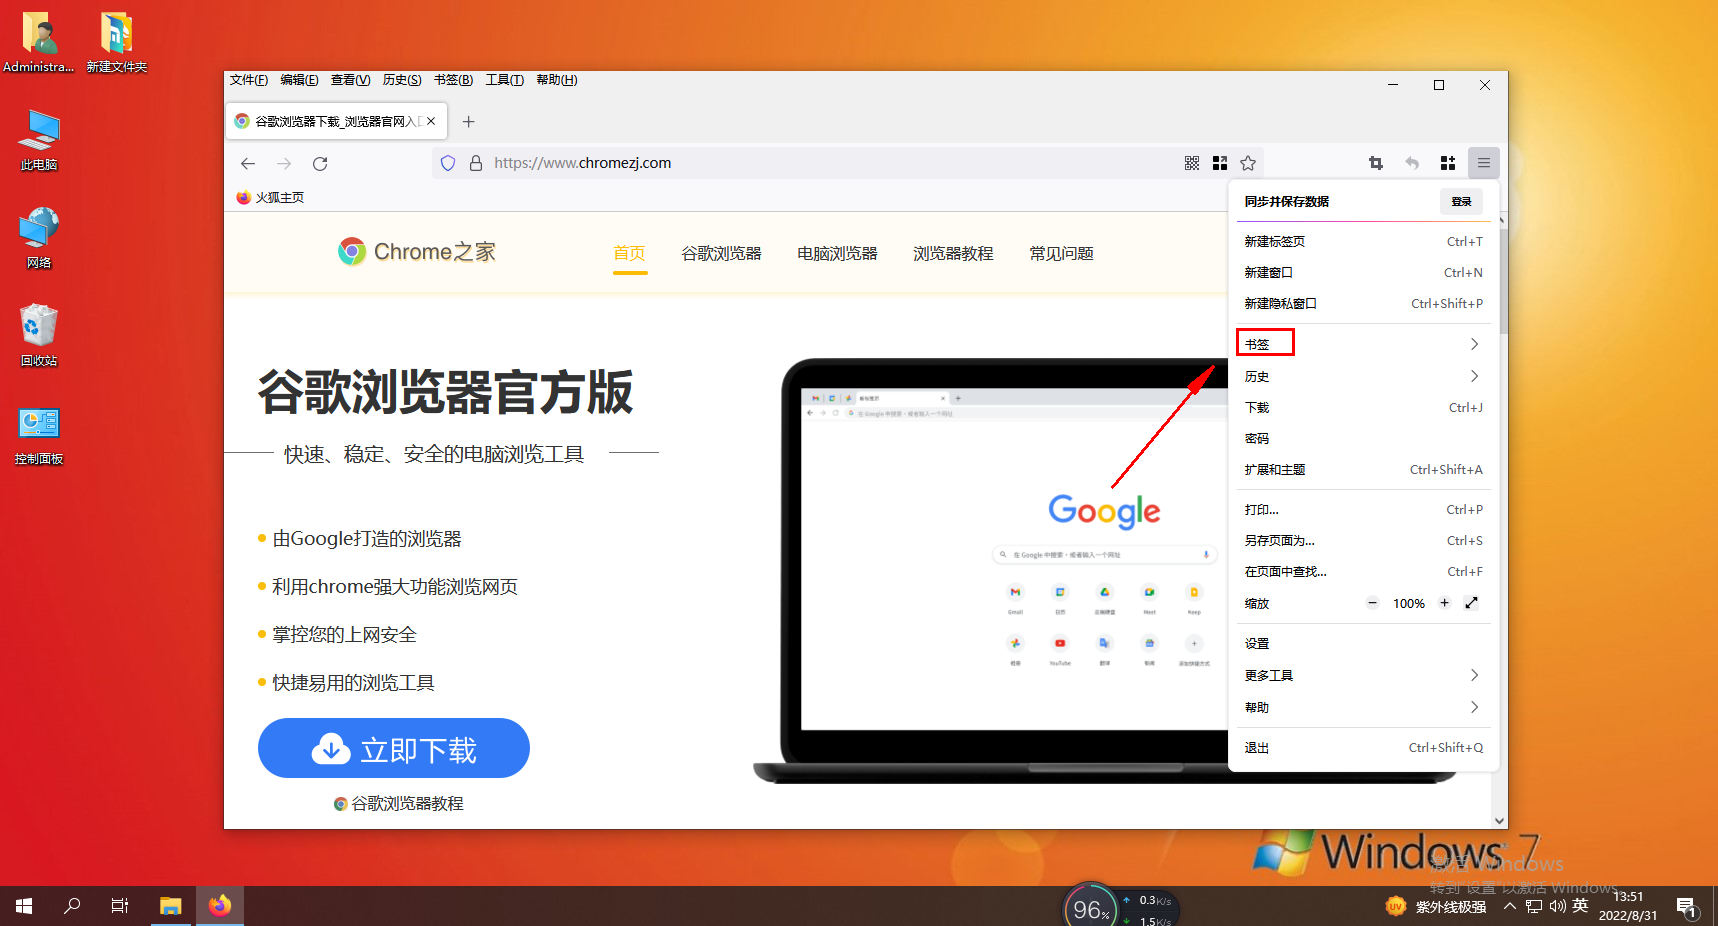Expand the 帮助 help submenu in panel
This screenshot has width=1718, height=926.
(1363, 707)
